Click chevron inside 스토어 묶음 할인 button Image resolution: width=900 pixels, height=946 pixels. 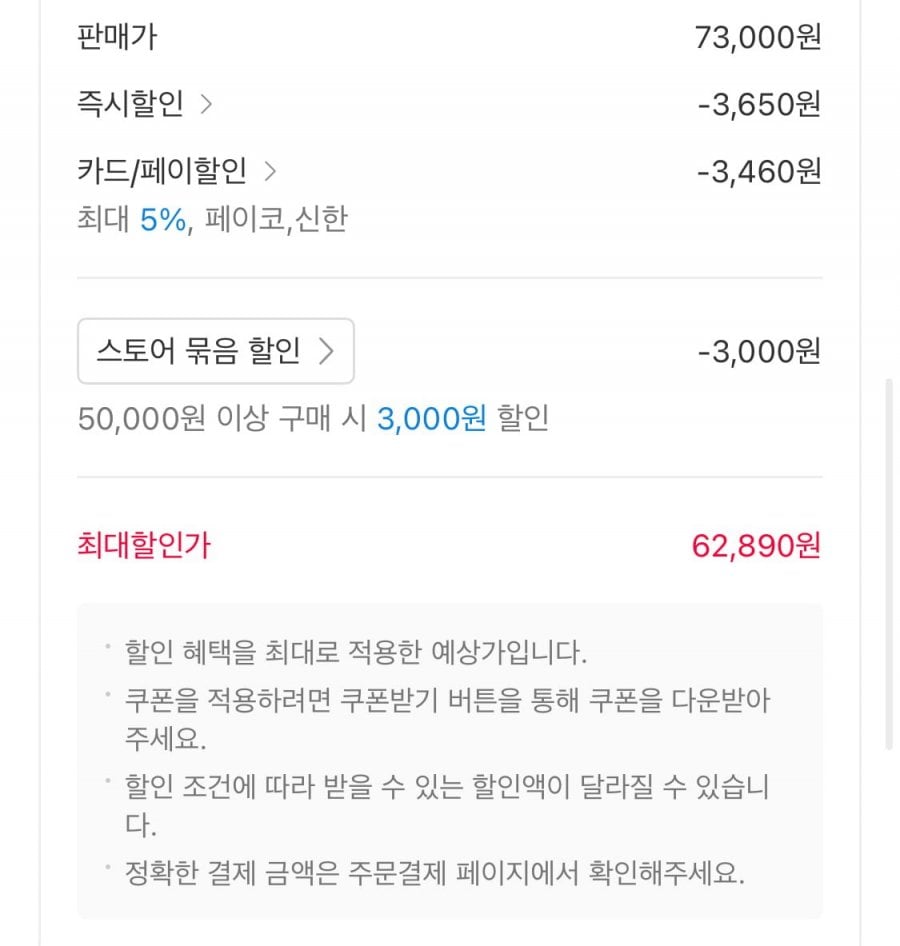[325, 351]
